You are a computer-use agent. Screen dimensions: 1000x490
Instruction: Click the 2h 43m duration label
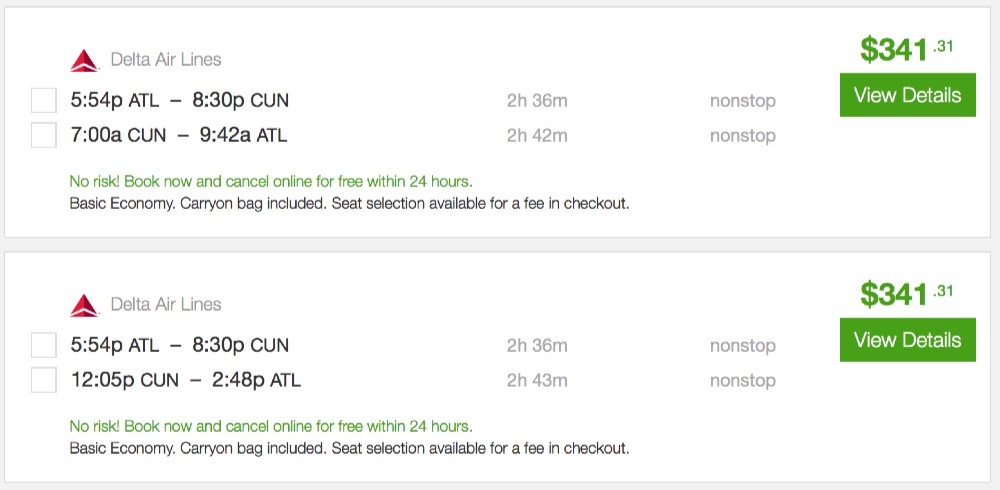pos(536,381)
